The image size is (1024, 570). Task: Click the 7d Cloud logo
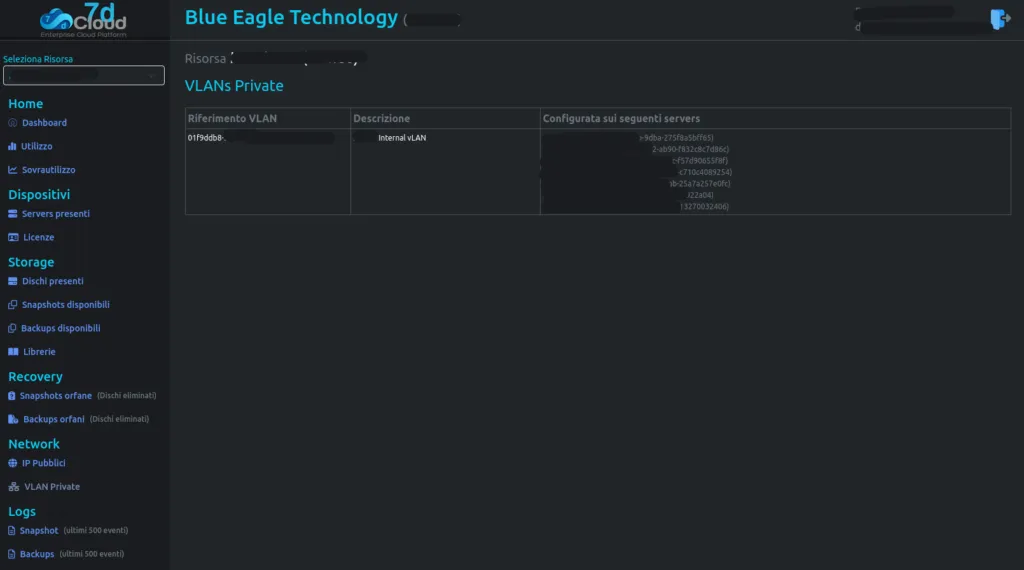(83, 20)
